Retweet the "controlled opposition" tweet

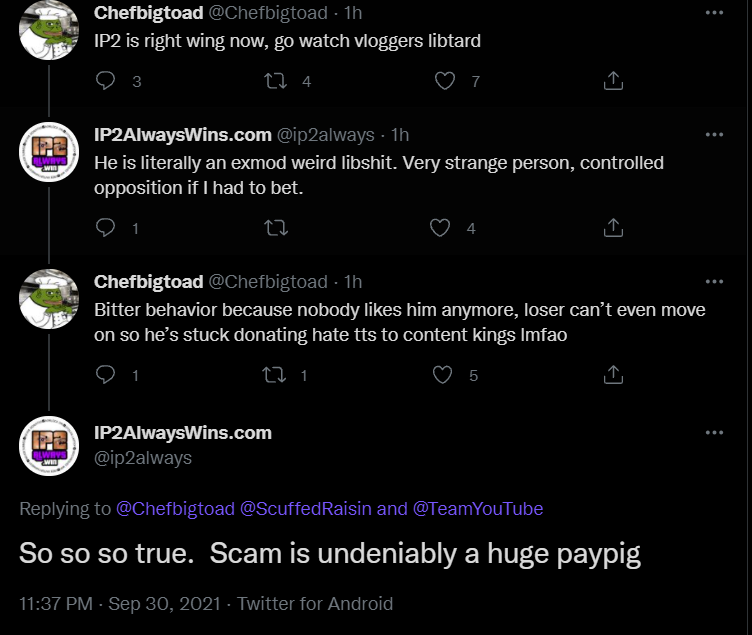pyautogui.click(x=276, y=227)
